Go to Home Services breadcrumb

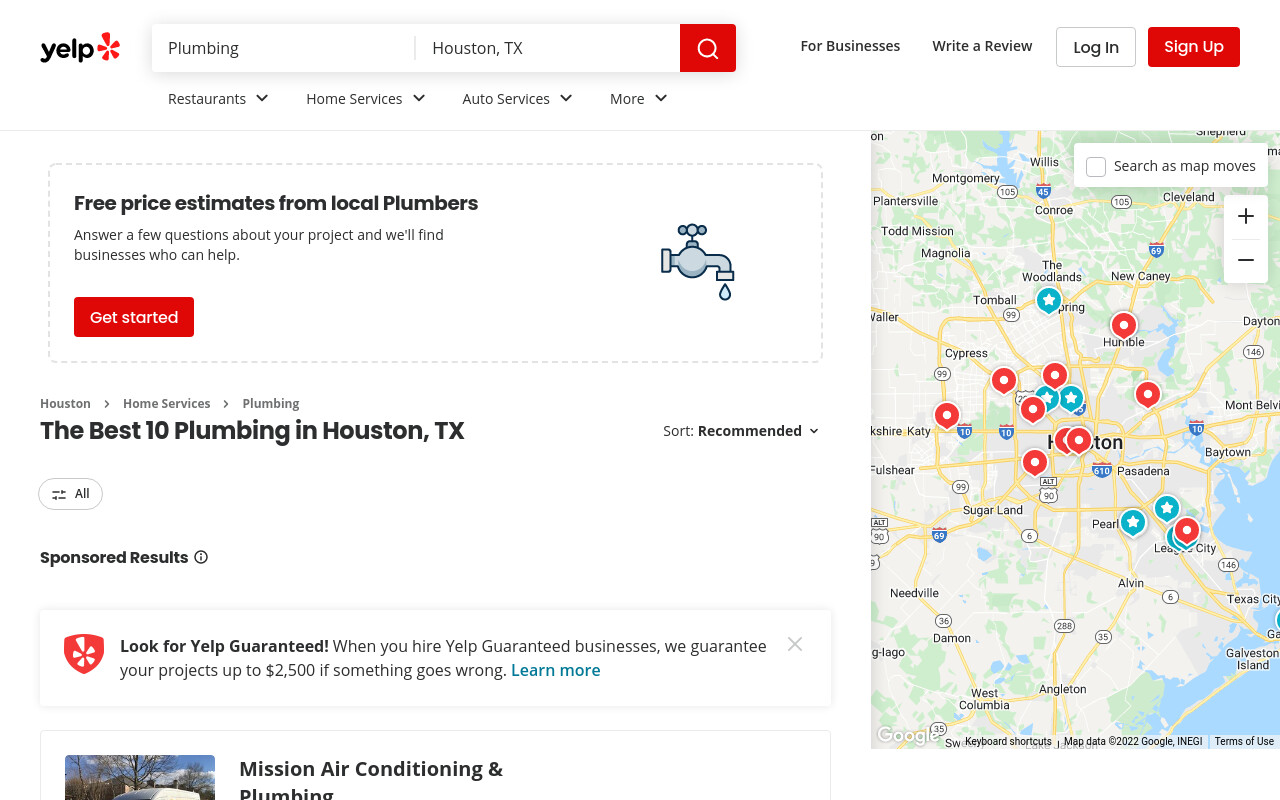(x=166, y=403)
